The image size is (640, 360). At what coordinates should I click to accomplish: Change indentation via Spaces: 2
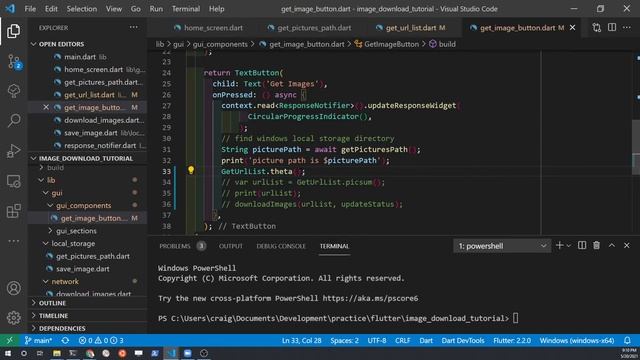pyautogui.click(x=344, y=340)
